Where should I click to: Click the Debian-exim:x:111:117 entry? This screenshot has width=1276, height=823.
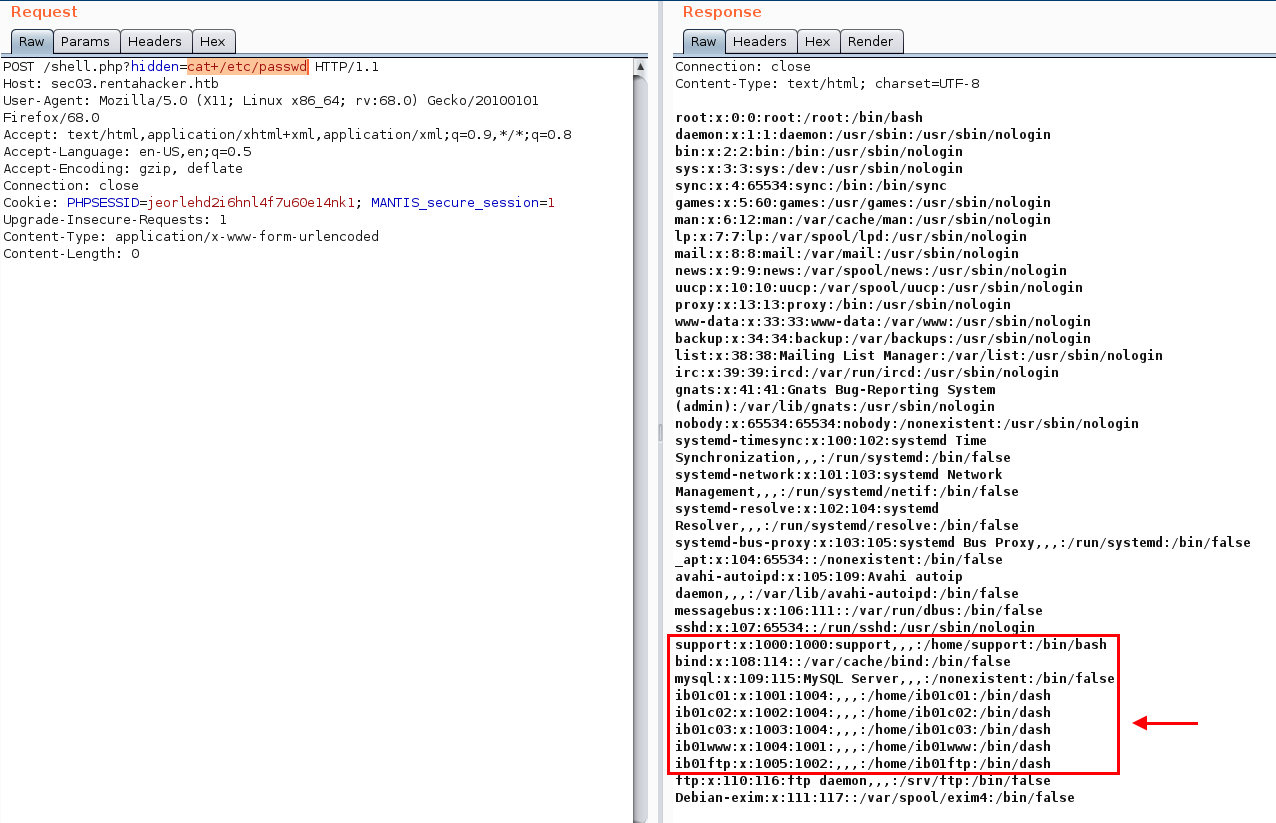pos(875,798)
